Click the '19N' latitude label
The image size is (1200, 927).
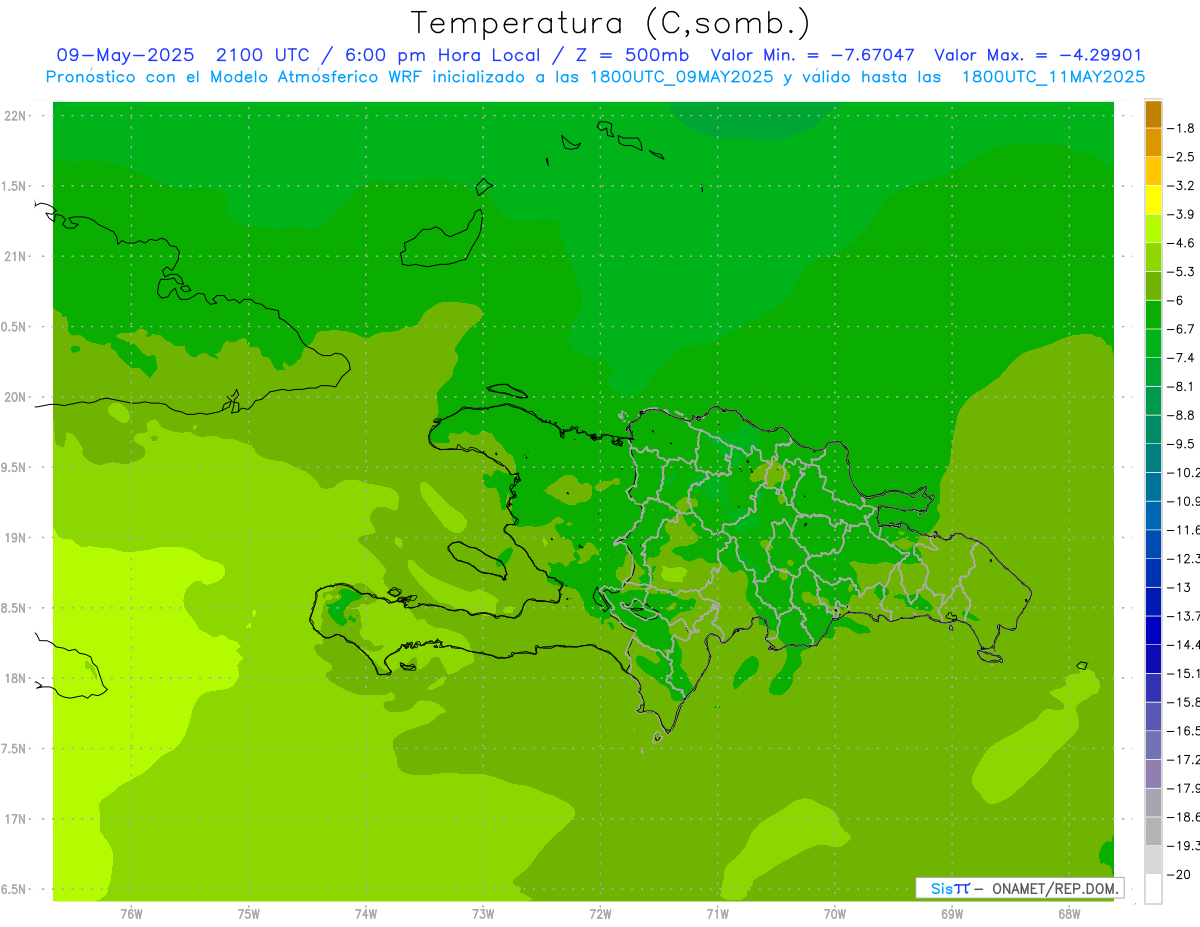[x=15, y=538]
